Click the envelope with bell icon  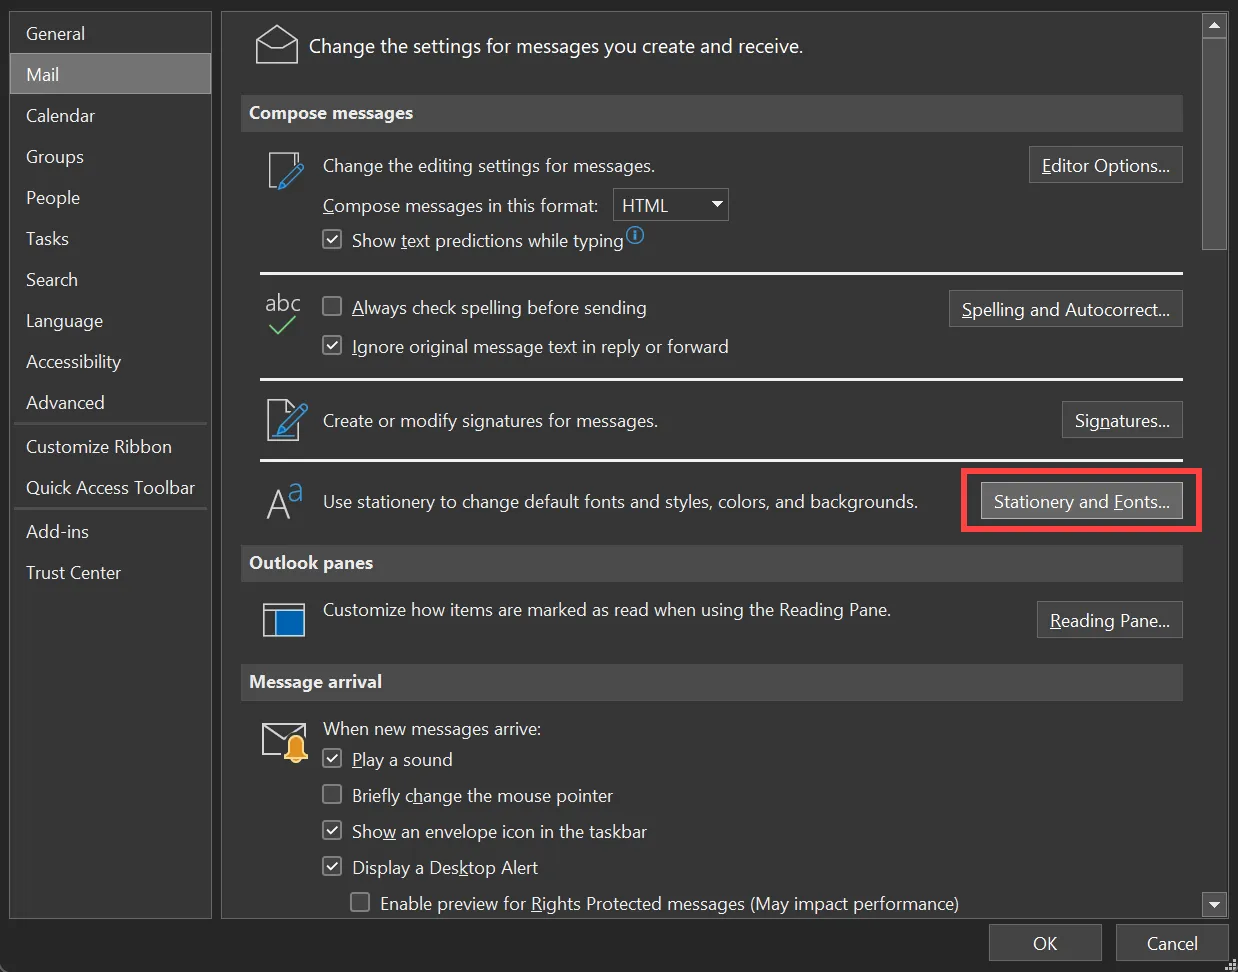coord(285,742)
